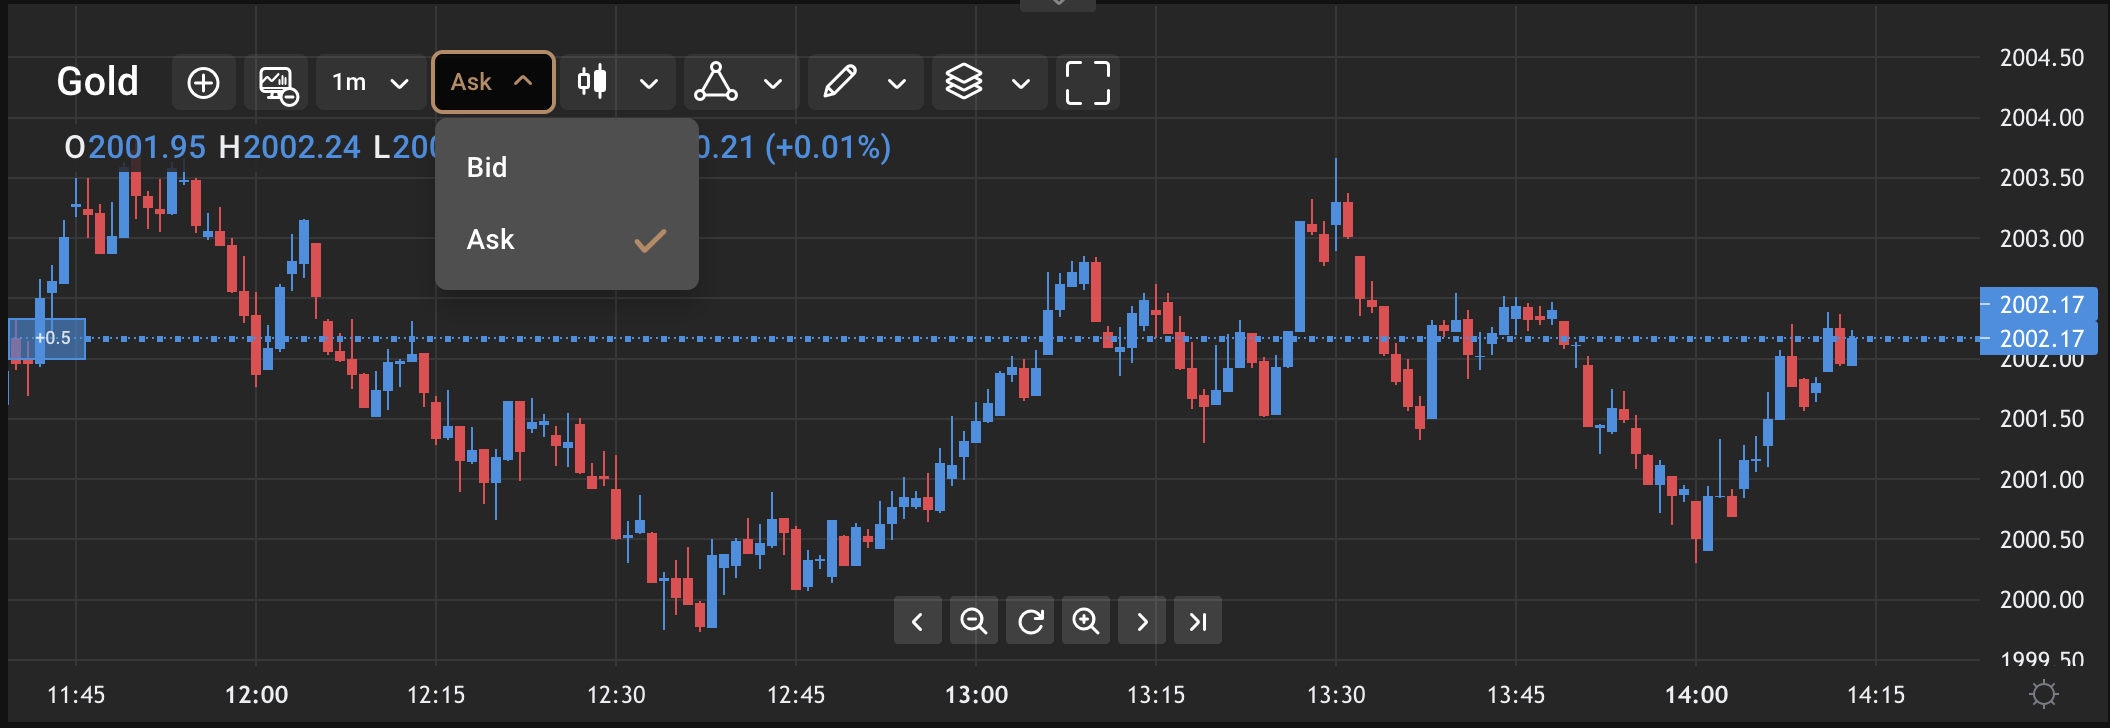2110x728 pixels.
Task: Expand the layers dropdown arrow
Action: [1021, 83]
